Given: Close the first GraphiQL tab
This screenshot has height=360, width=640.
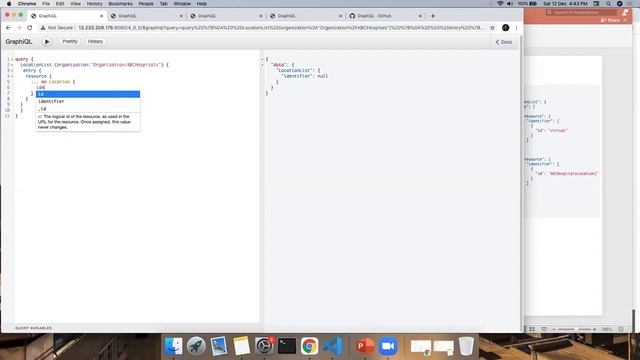Looking at the screenshot, I should 102,16.
